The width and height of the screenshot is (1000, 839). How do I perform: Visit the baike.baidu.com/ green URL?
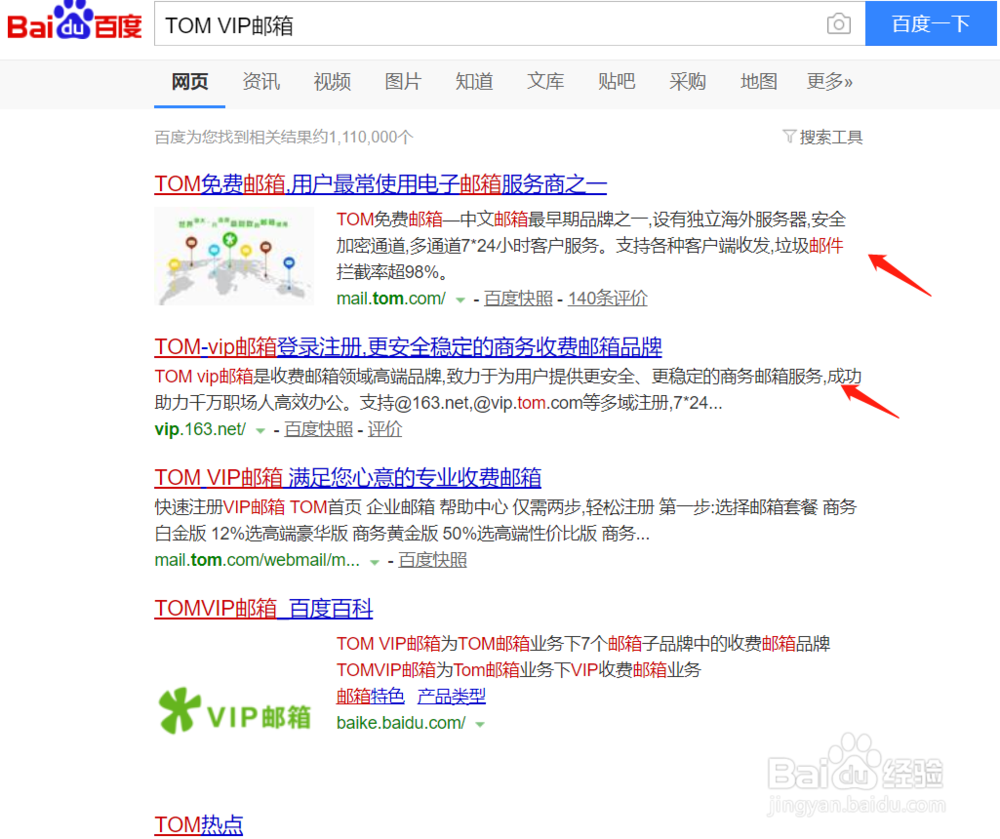point(401,723)
